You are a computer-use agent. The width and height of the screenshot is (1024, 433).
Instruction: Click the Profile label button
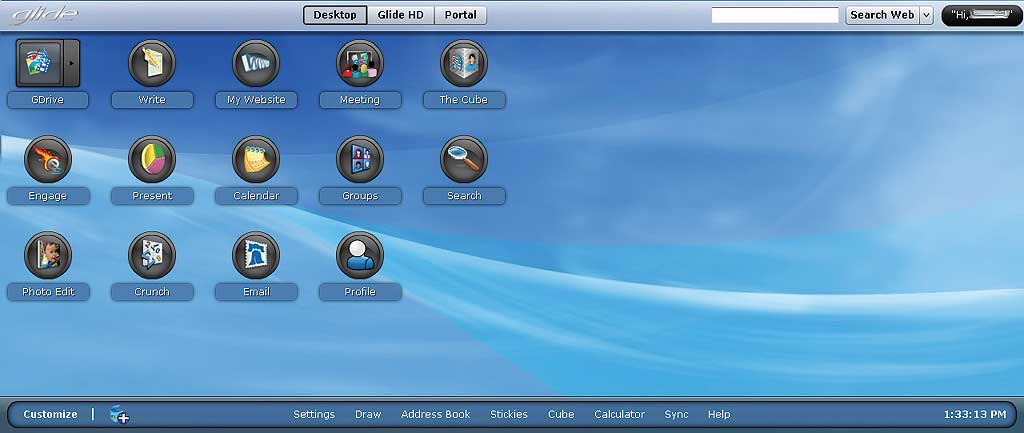pyautogui.click(x=360, y=292)
